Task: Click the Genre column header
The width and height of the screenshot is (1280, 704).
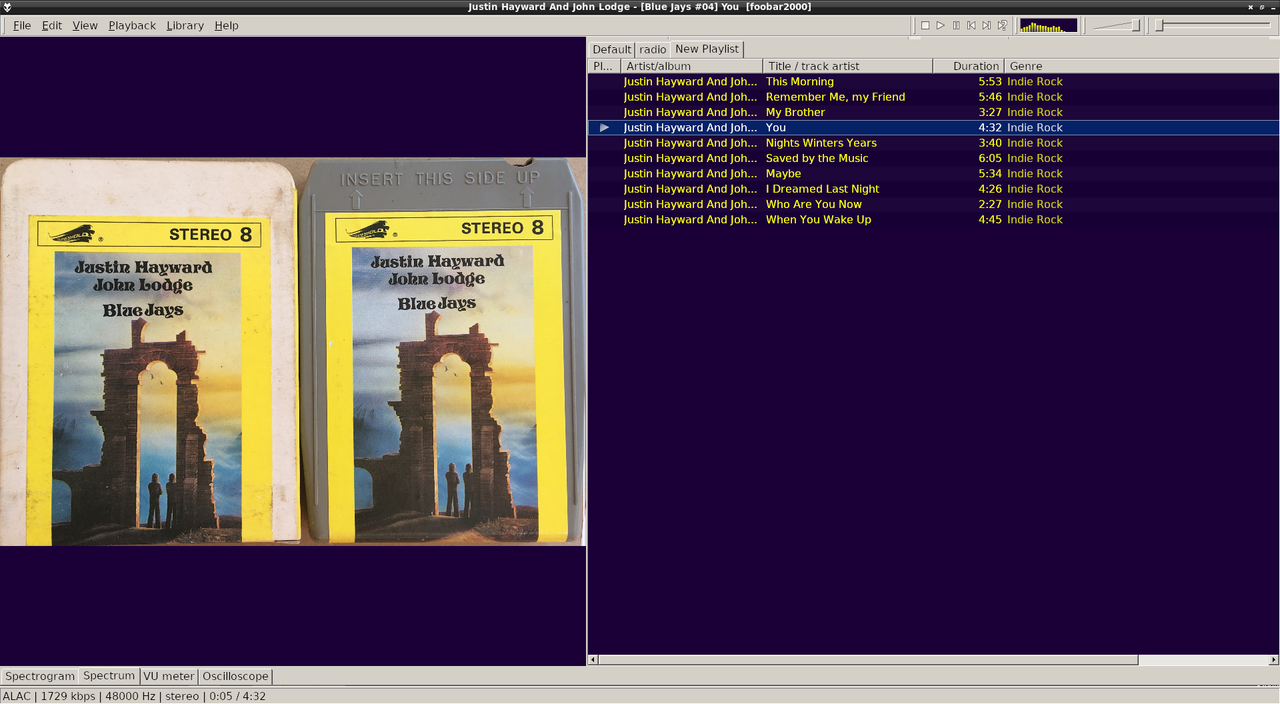Action: tap(1140, 66)
